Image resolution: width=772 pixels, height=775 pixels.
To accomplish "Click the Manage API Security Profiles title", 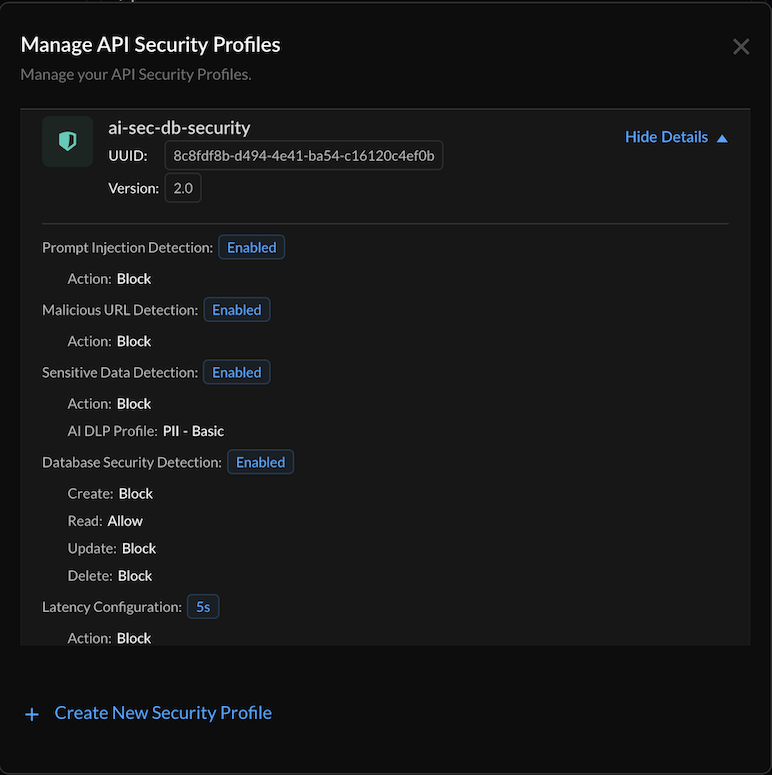I will 150,44.
